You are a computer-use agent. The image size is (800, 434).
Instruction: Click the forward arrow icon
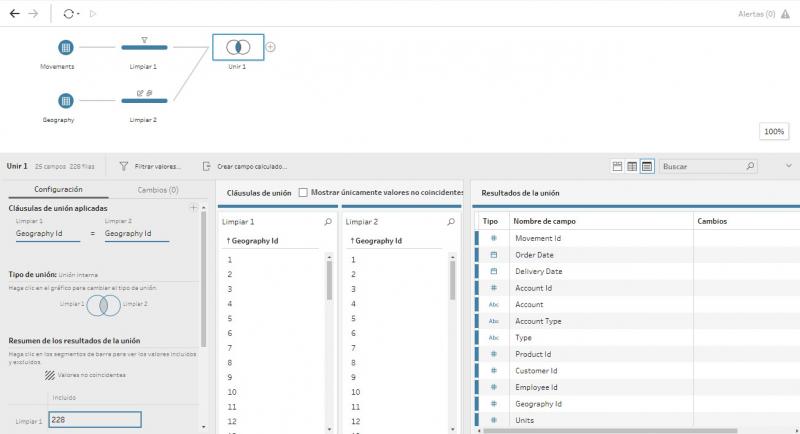pos(33,14)
